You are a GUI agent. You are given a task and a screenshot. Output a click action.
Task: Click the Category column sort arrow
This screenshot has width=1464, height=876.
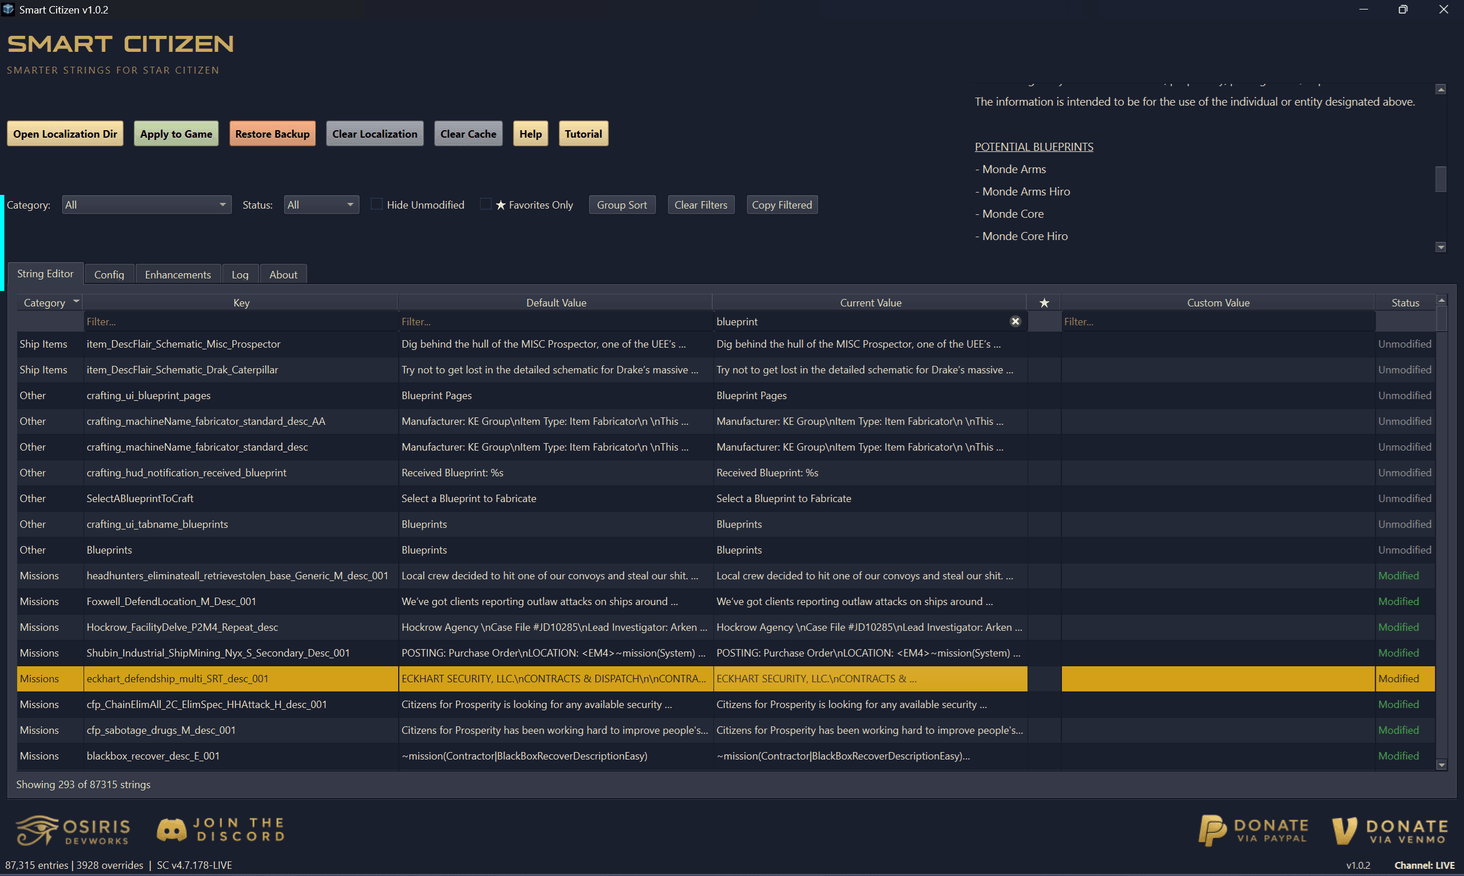(x=76, y=302)
